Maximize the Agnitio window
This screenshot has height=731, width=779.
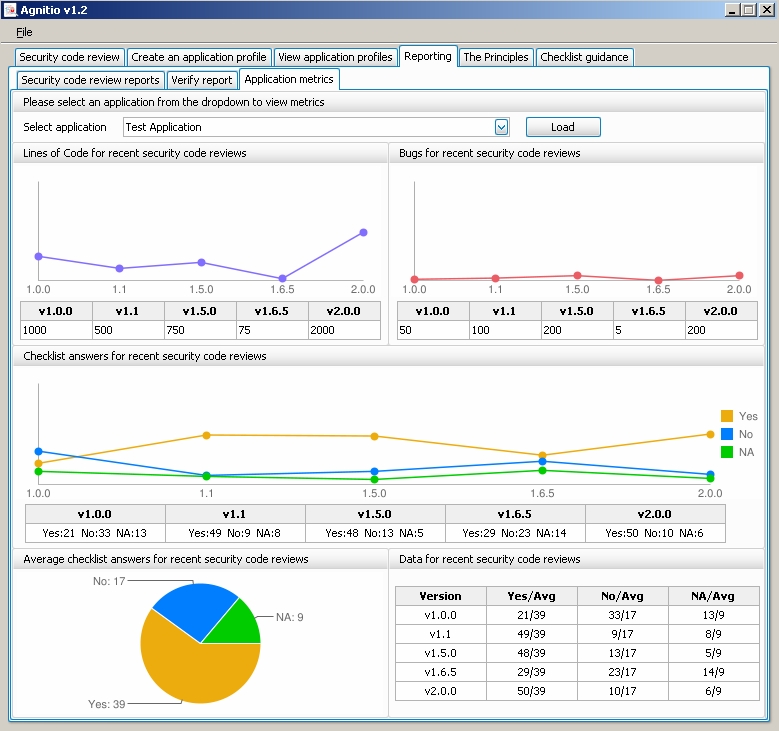pyautogui.click(x=749, y=9)
